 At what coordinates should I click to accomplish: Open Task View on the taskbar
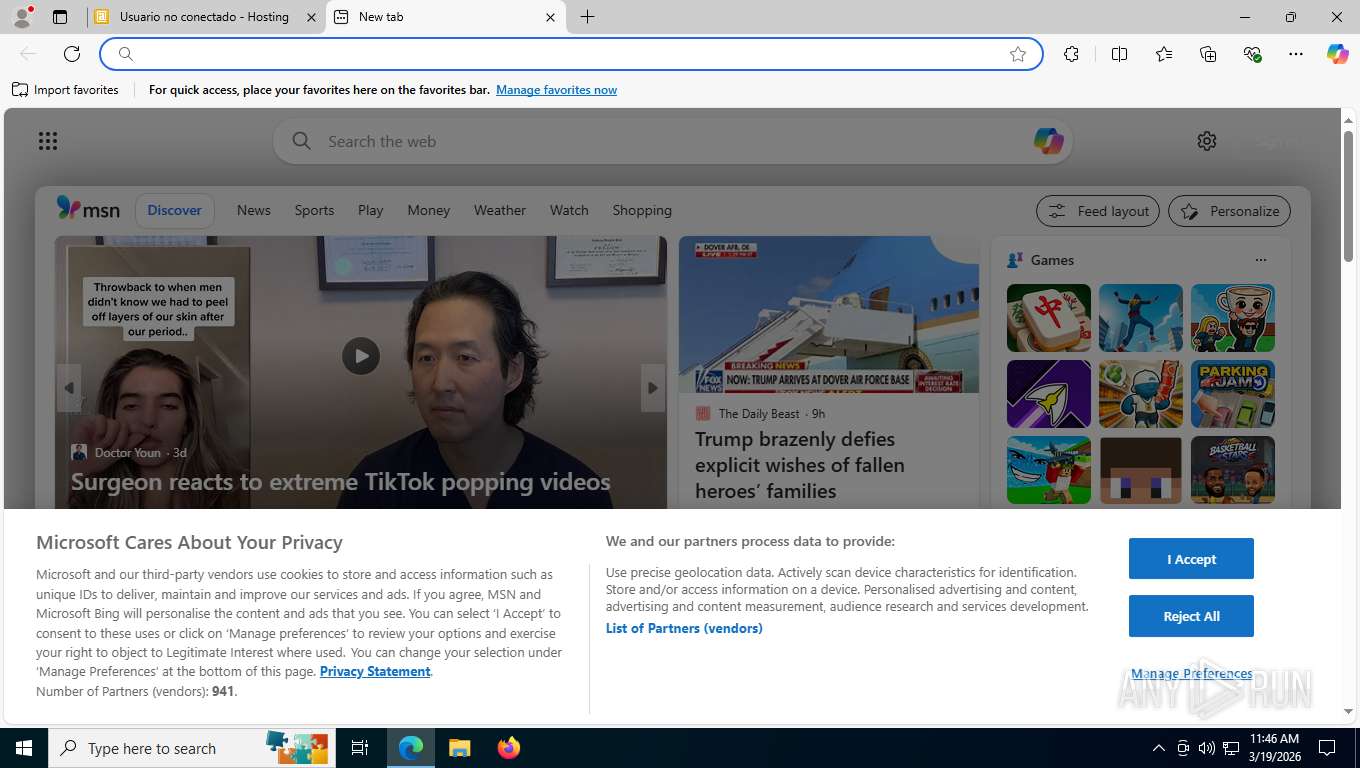[x=360, y=748]
